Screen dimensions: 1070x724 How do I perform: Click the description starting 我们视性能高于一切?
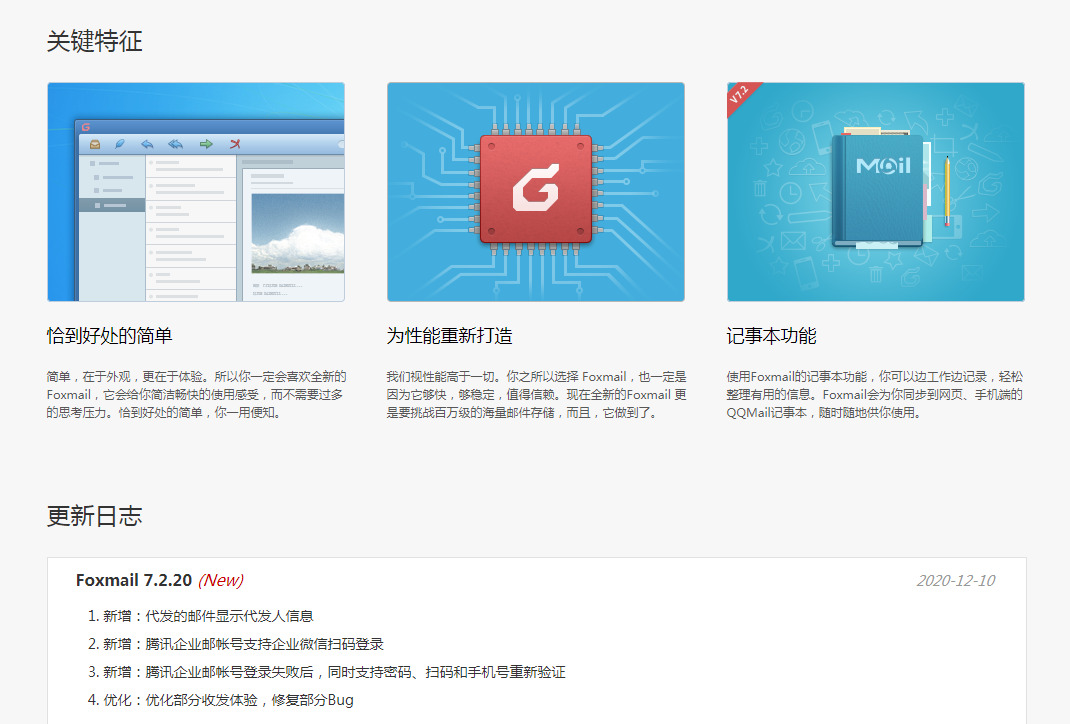tap(536, 394)
